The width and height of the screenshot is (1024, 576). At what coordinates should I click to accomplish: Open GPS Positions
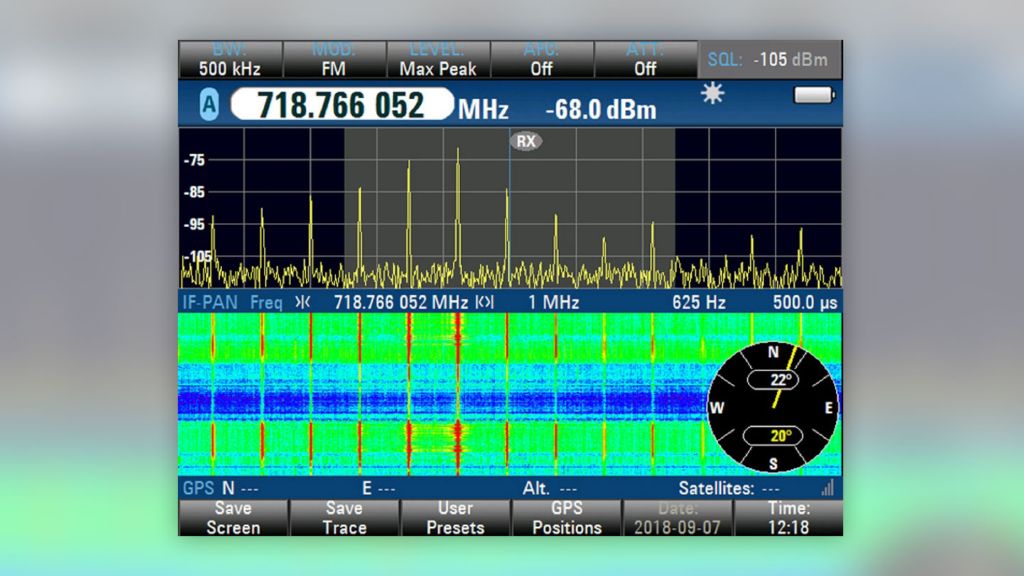[567, 518]
